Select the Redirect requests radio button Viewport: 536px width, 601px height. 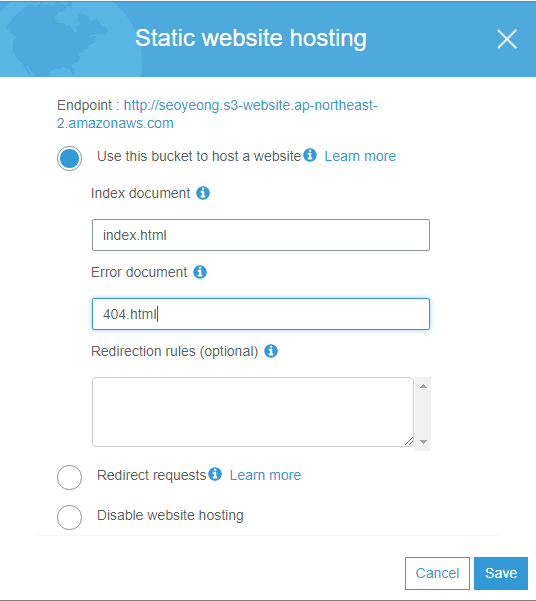pos(69,477)
